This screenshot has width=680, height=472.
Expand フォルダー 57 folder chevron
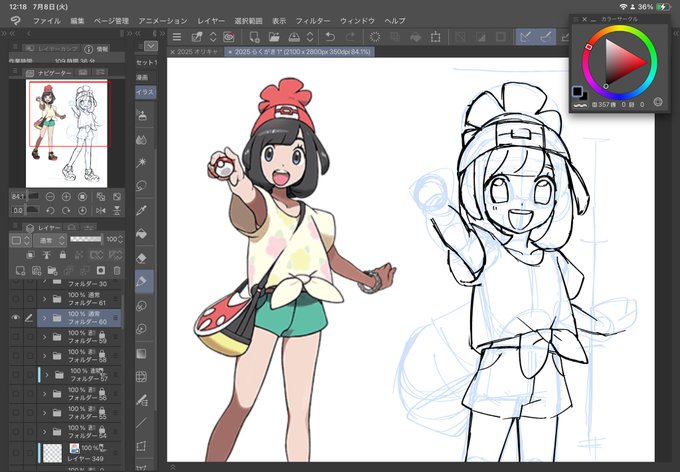[47, 374]
